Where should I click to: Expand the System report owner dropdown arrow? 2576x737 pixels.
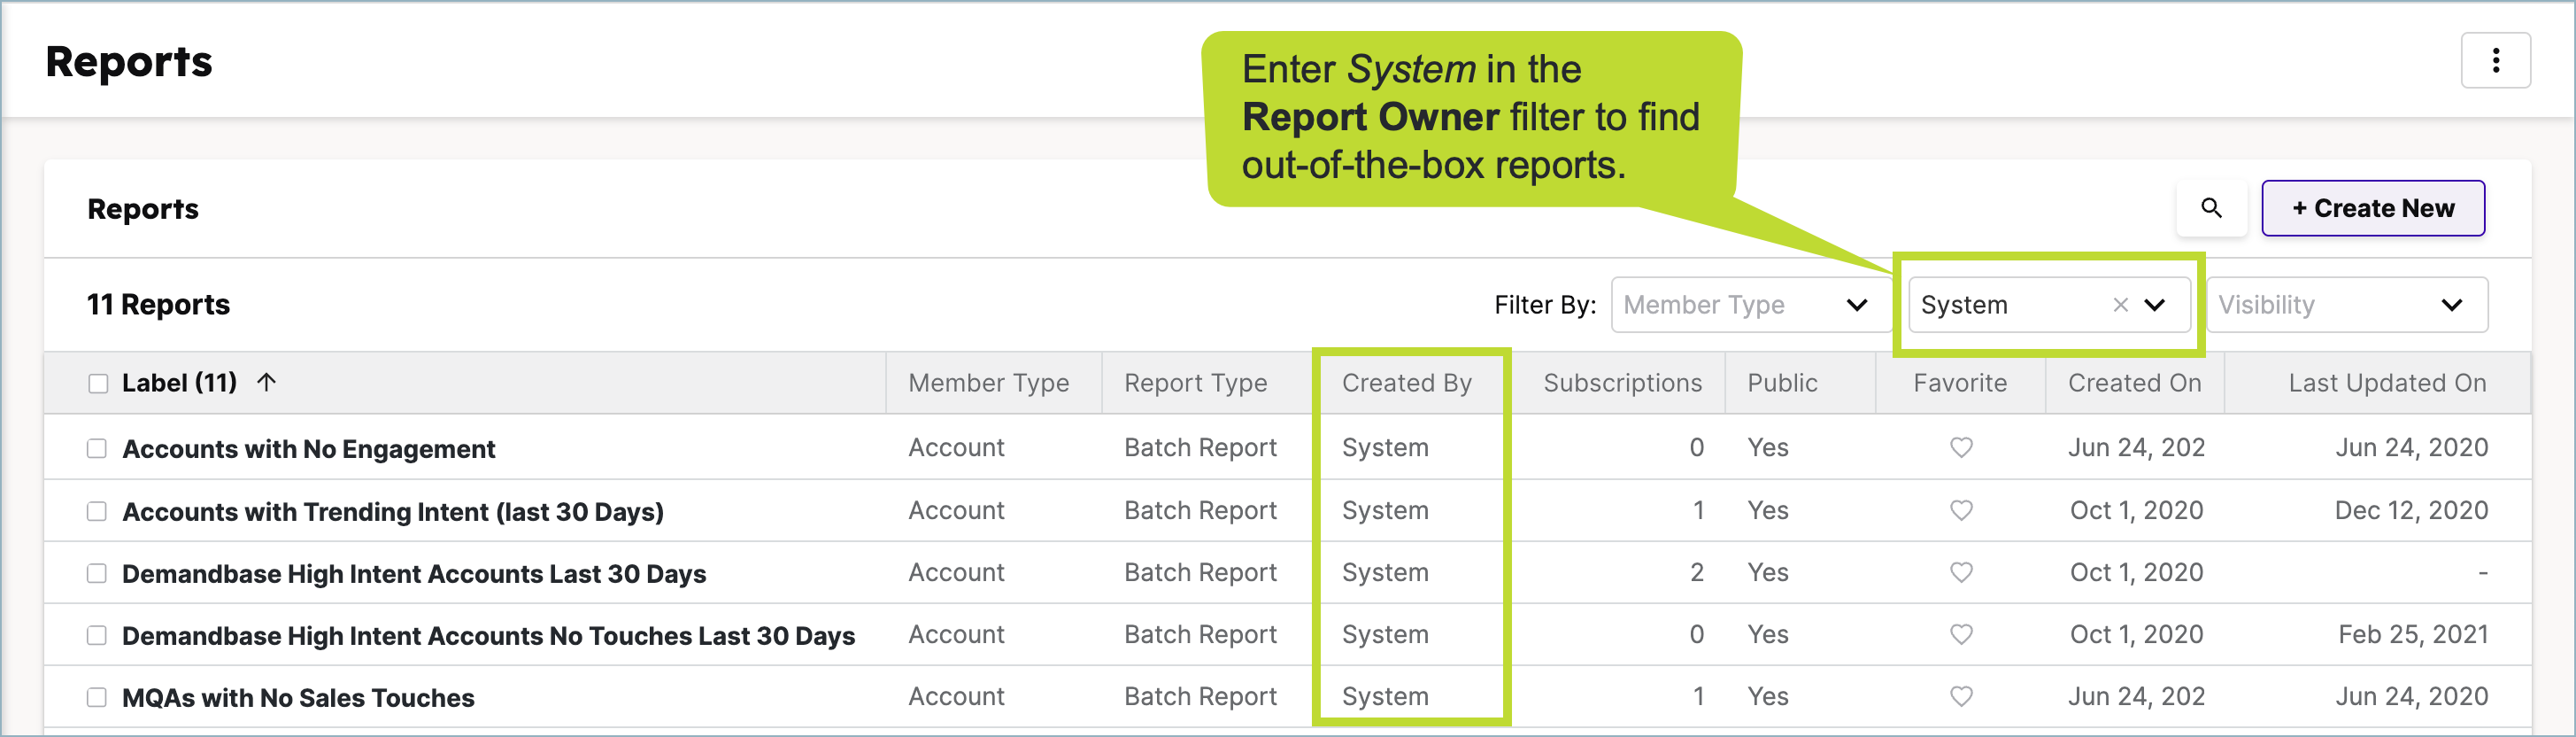(x=2154, y=305)
